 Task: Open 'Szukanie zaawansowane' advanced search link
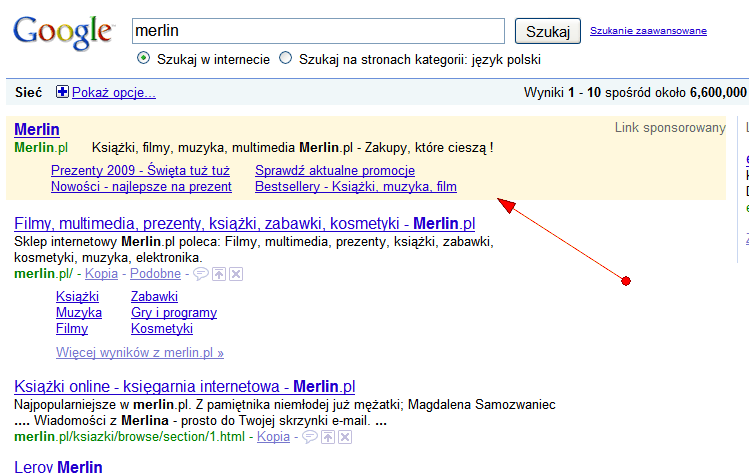[x=648, y=31]
